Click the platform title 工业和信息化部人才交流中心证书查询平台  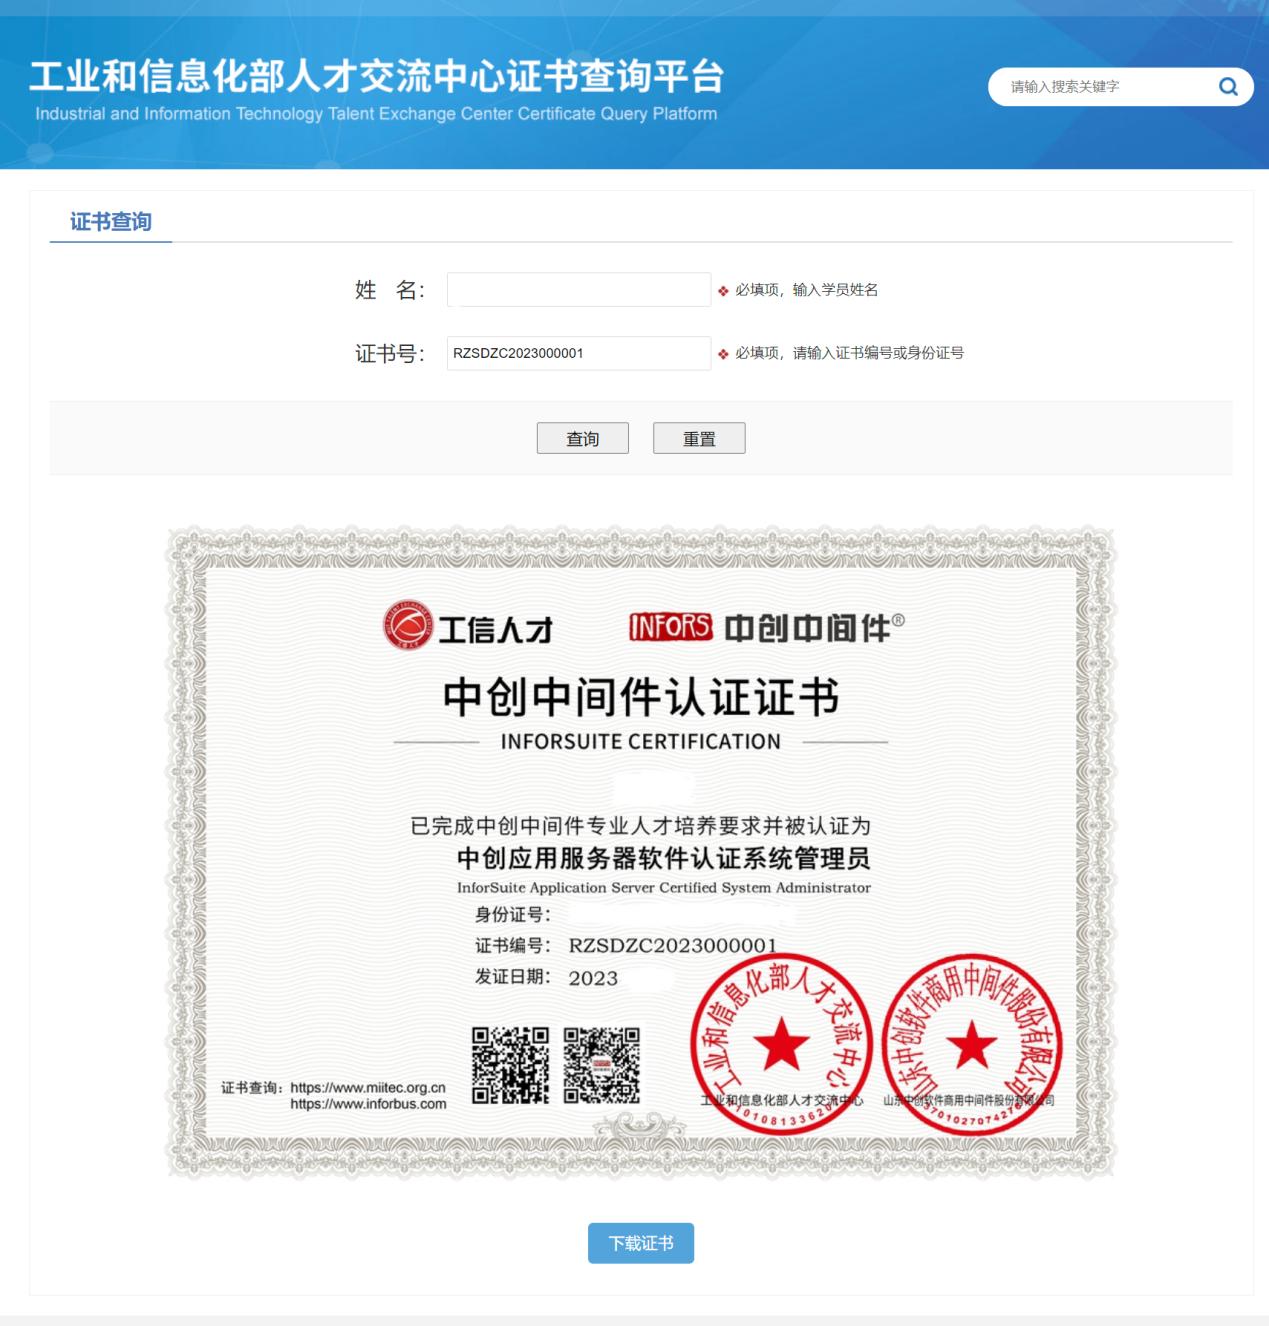click(377, 76)
